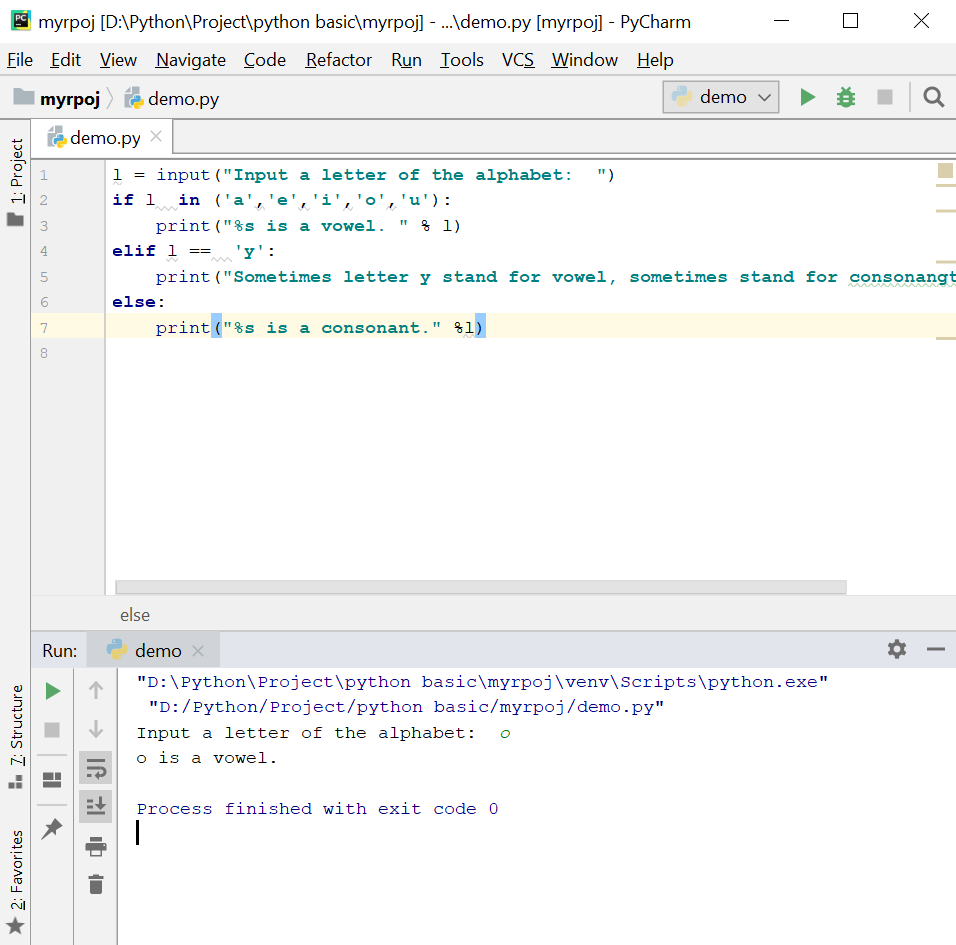This screenshot has width=956, height=945.
Task: Toggle the 7: Structure tool window
Action: point(16,736)
